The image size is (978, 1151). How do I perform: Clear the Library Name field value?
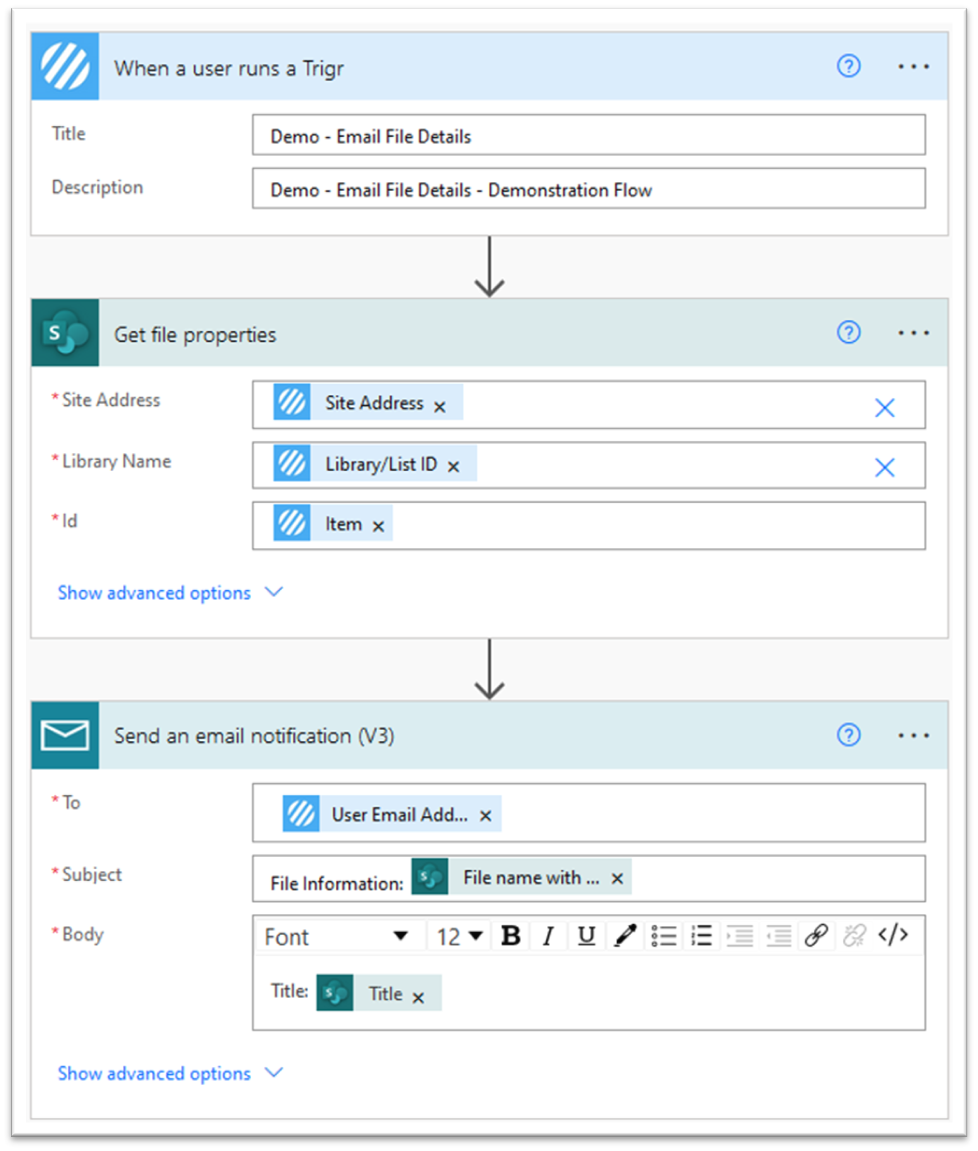pyautogui.click(x=885, y=467)
